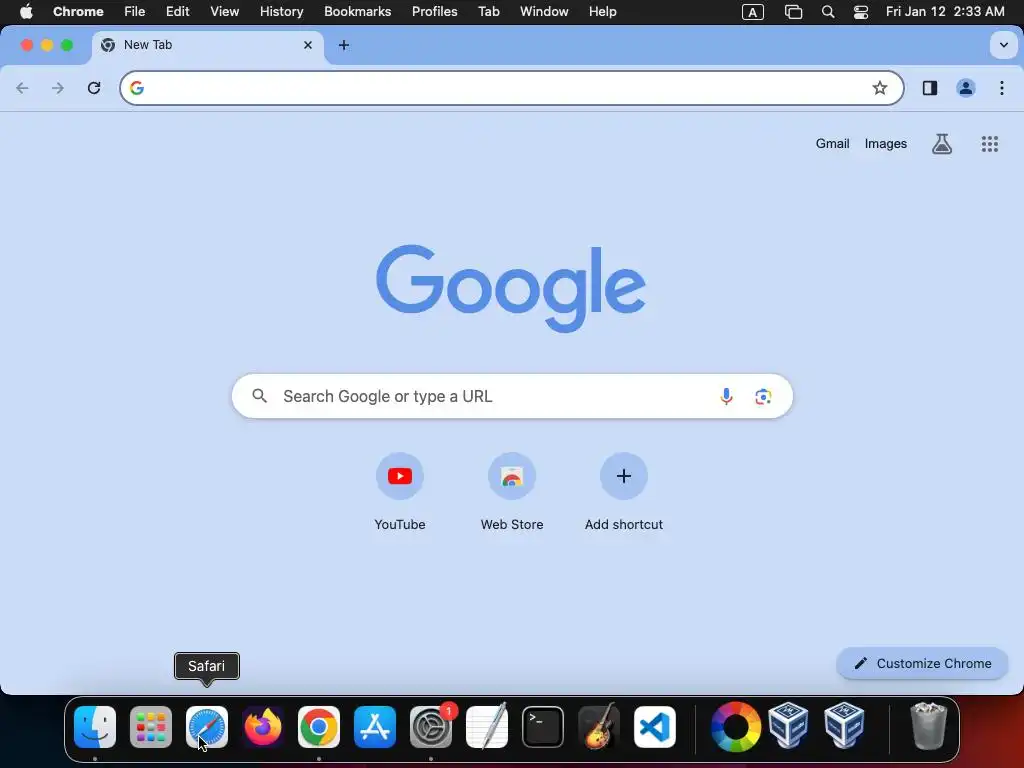The width and height of the screenshot is (1024, 768).
Task: Click the Customize Chrome button
Action: (x=923, y=664)
